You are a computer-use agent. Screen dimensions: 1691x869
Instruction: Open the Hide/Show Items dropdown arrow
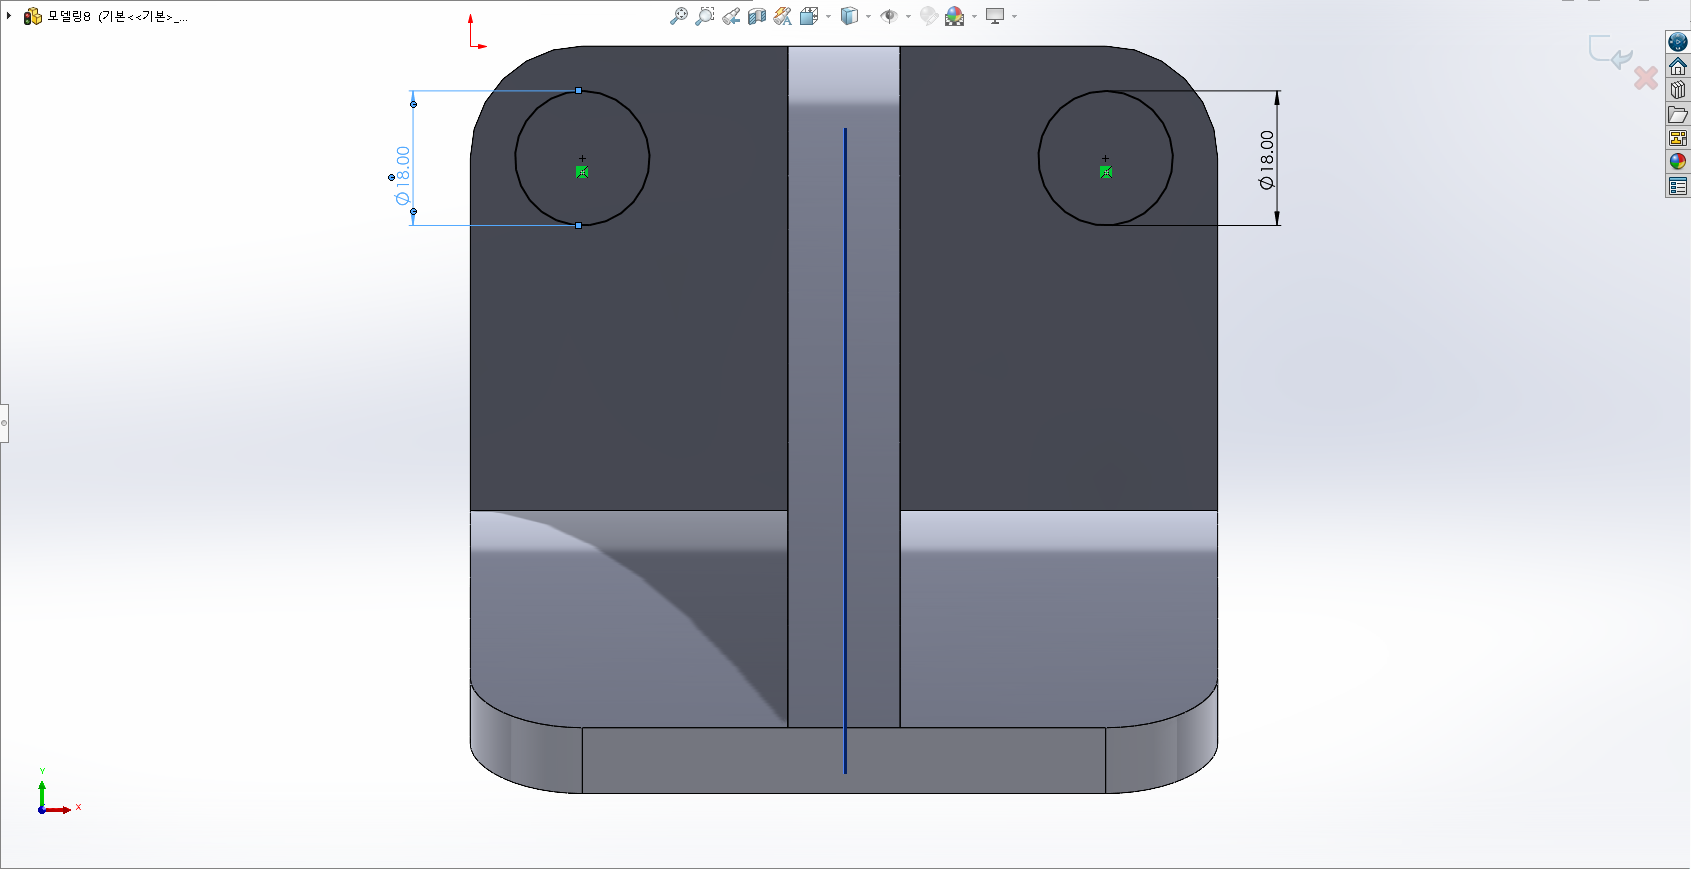point(908,16)
